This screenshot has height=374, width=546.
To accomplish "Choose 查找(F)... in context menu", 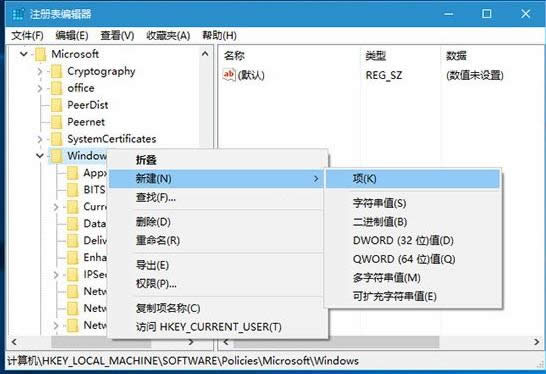I will pyautogui.click(x=218, y=198).
